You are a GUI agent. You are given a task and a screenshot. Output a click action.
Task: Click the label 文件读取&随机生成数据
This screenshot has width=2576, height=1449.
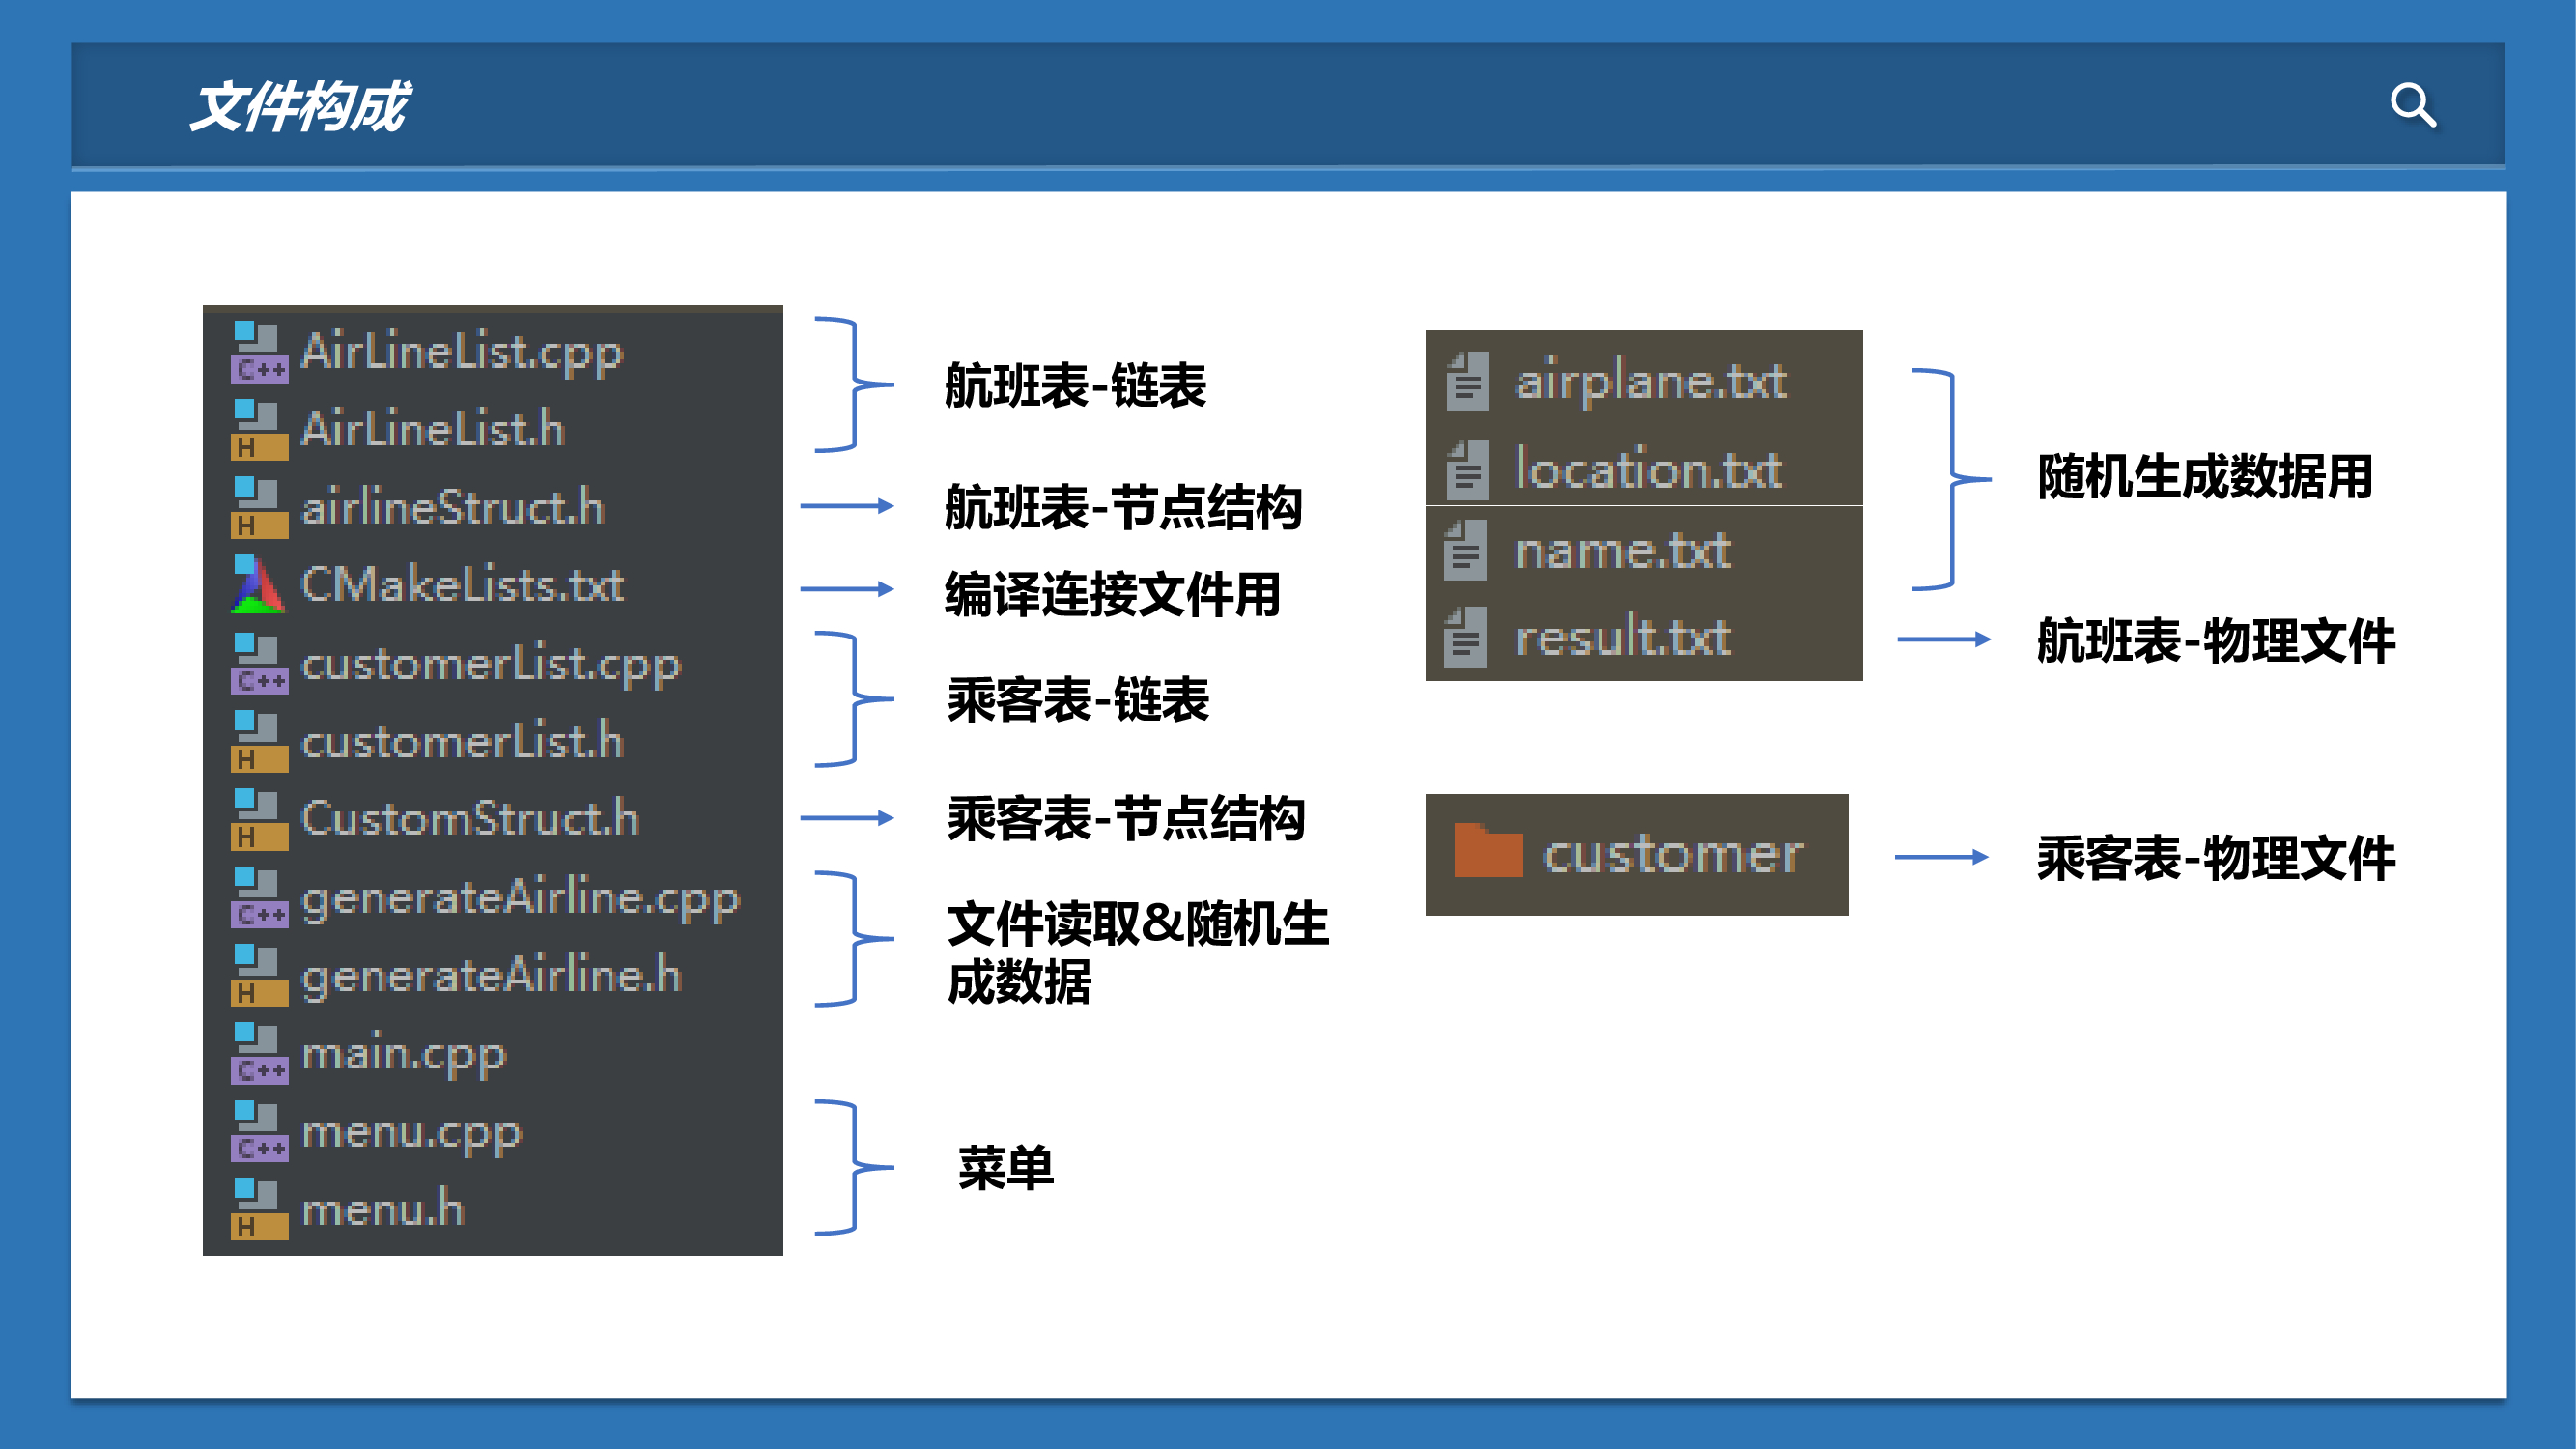[x=1138, y=952]
